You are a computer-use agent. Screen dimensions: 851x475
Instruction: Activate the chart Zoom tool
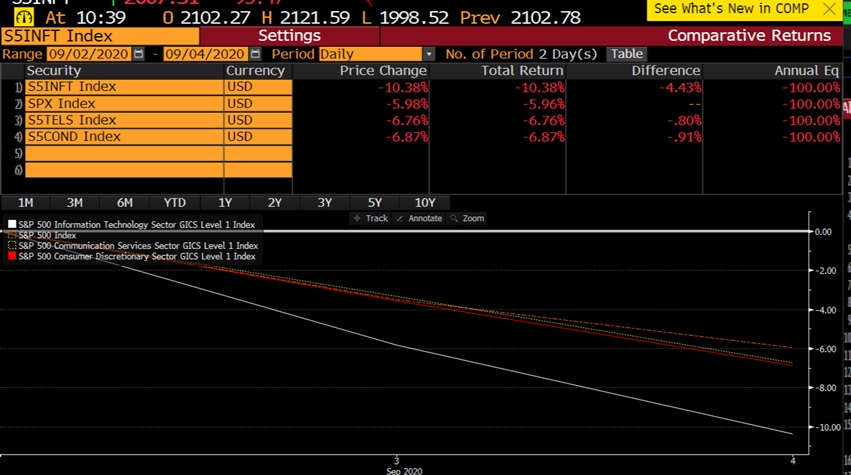click(x=467, y=218)
